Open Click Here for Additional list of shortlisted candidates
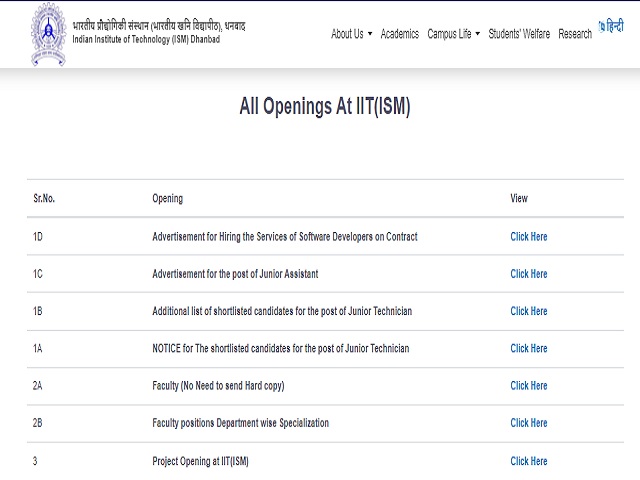 click(x=529, y=311)
